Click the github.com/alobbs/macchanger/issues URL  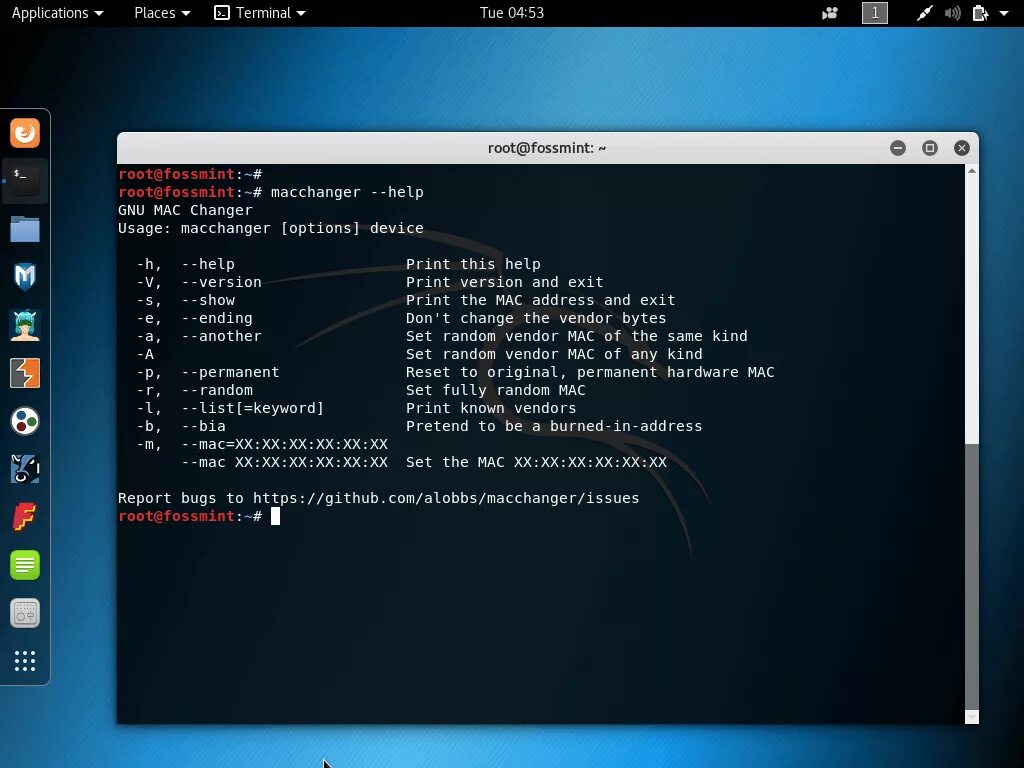(x=446, y=498)
